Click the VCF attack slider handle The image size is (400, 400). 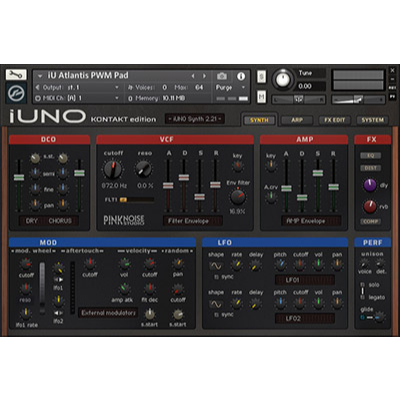(168, 185)
